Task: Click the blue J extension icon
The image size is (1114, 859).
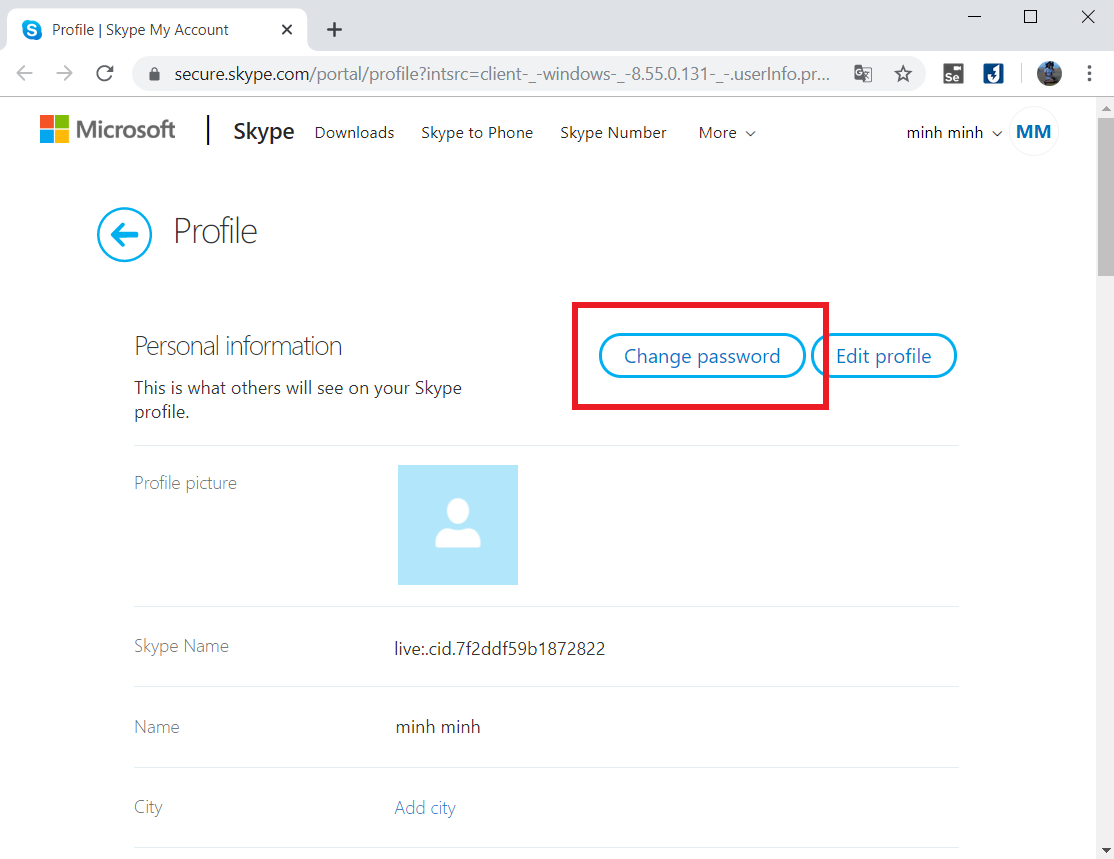Action: [x=993, y=73]
